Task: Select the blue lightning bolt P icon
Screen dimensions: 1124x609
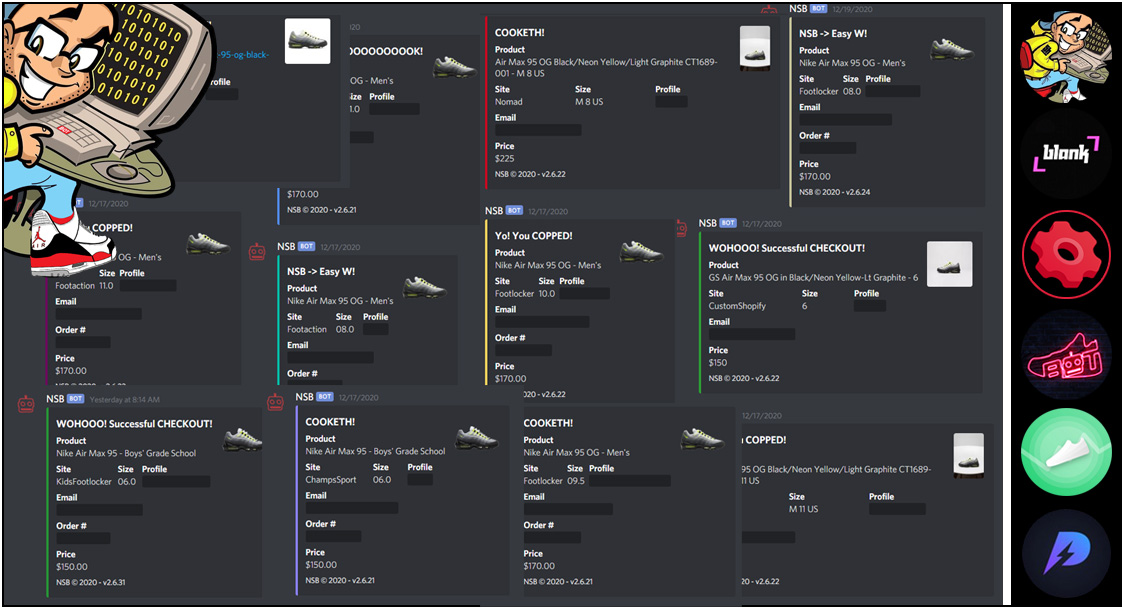Action: [x=1067, y=554]
